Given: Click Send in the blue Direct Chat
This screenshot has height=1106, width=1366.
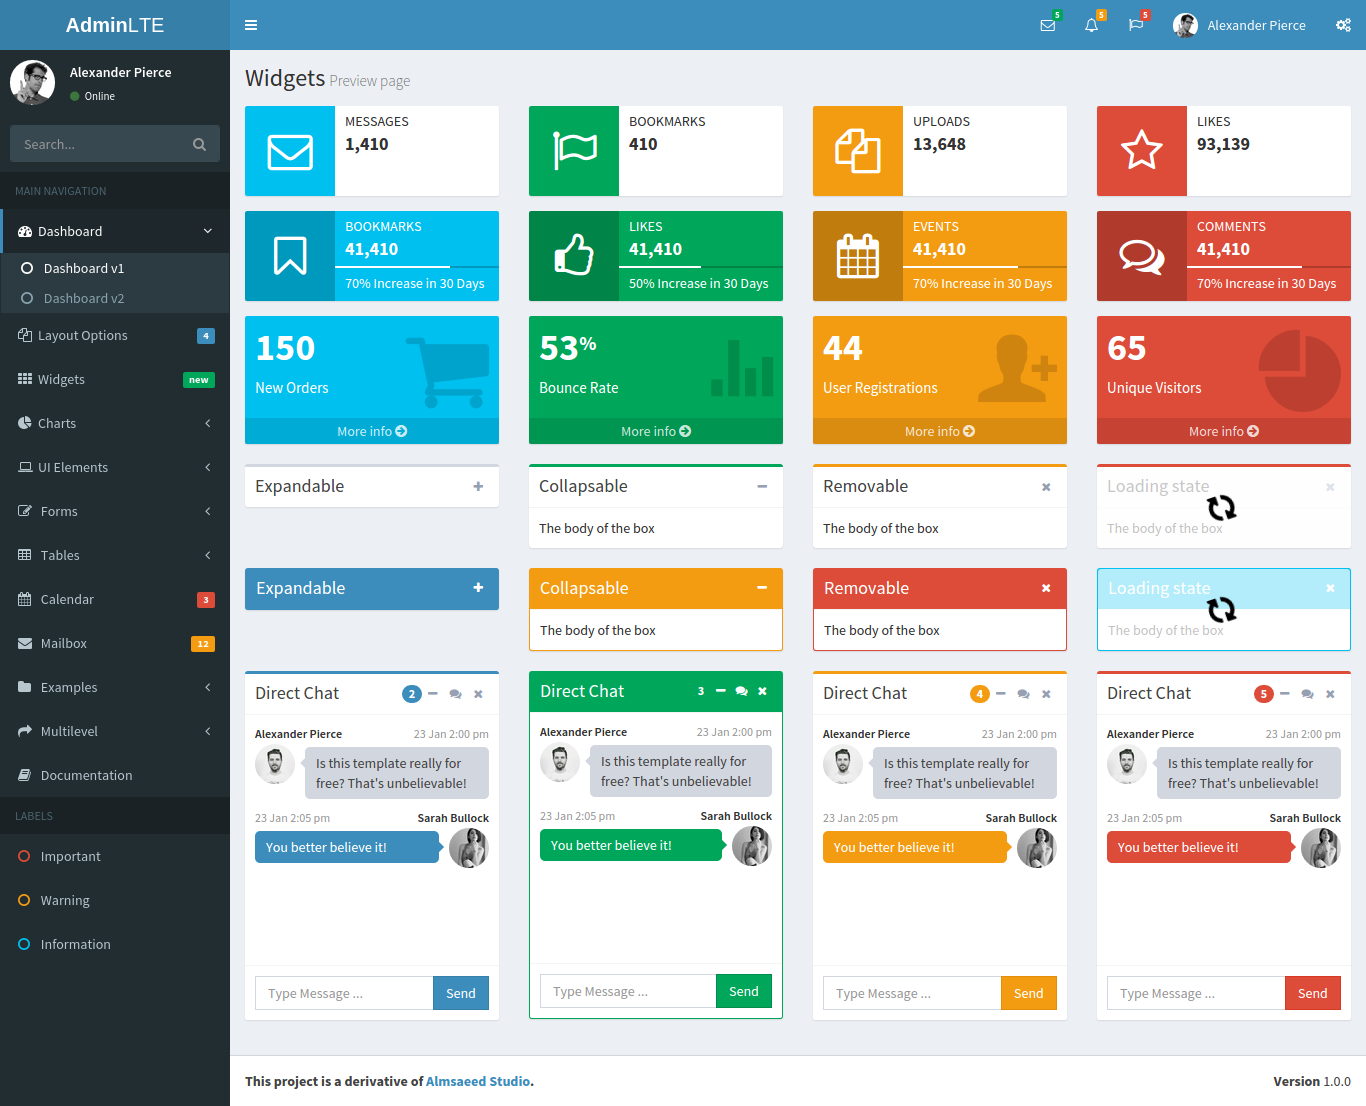Looking at the screenshot, I should pos(460,992).
